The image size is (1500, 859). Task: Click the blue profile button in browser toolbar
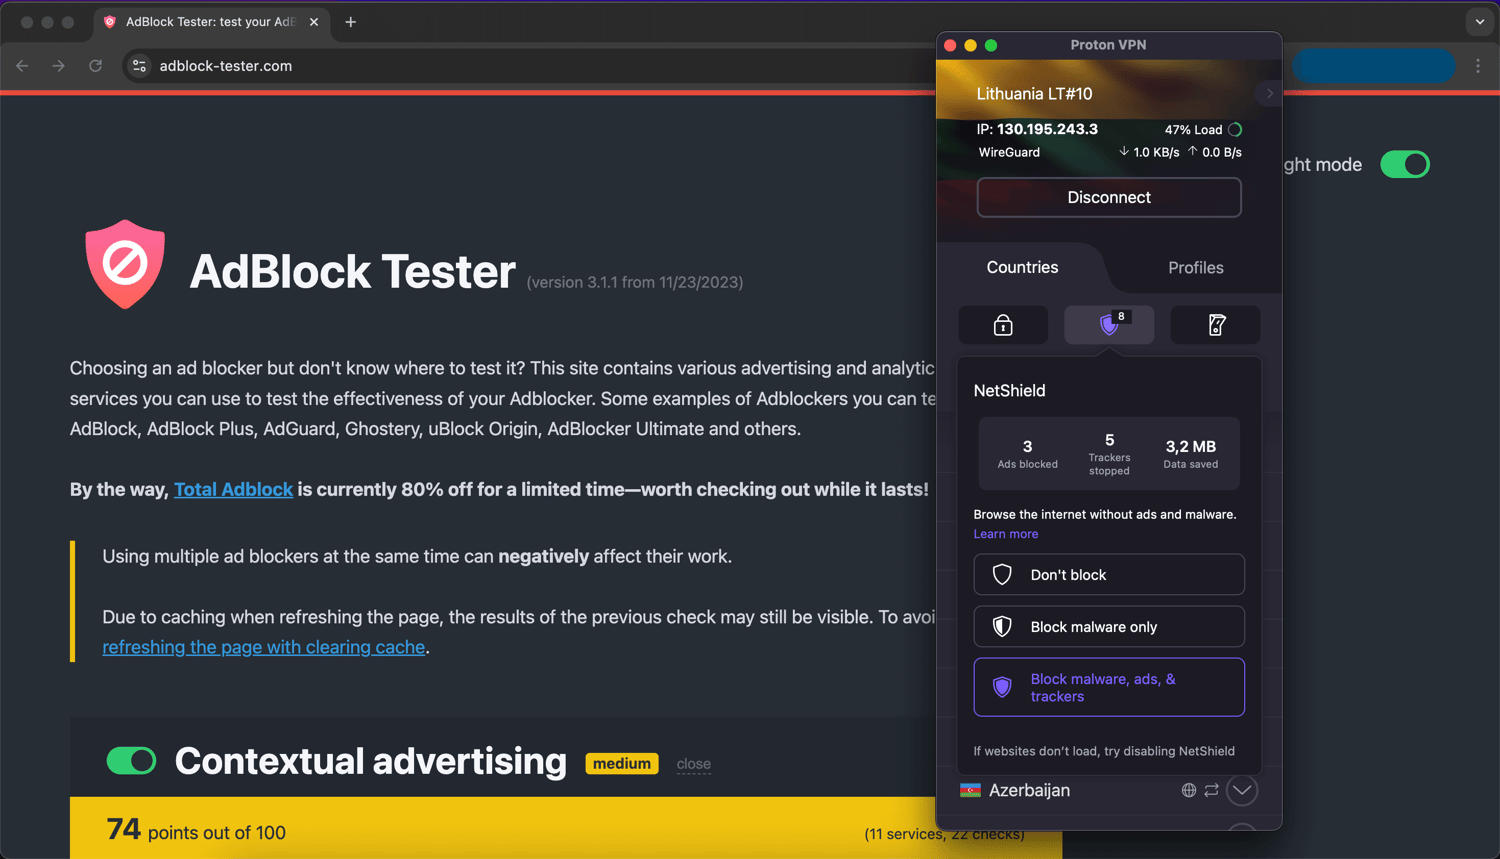(x=1374, y=66)
